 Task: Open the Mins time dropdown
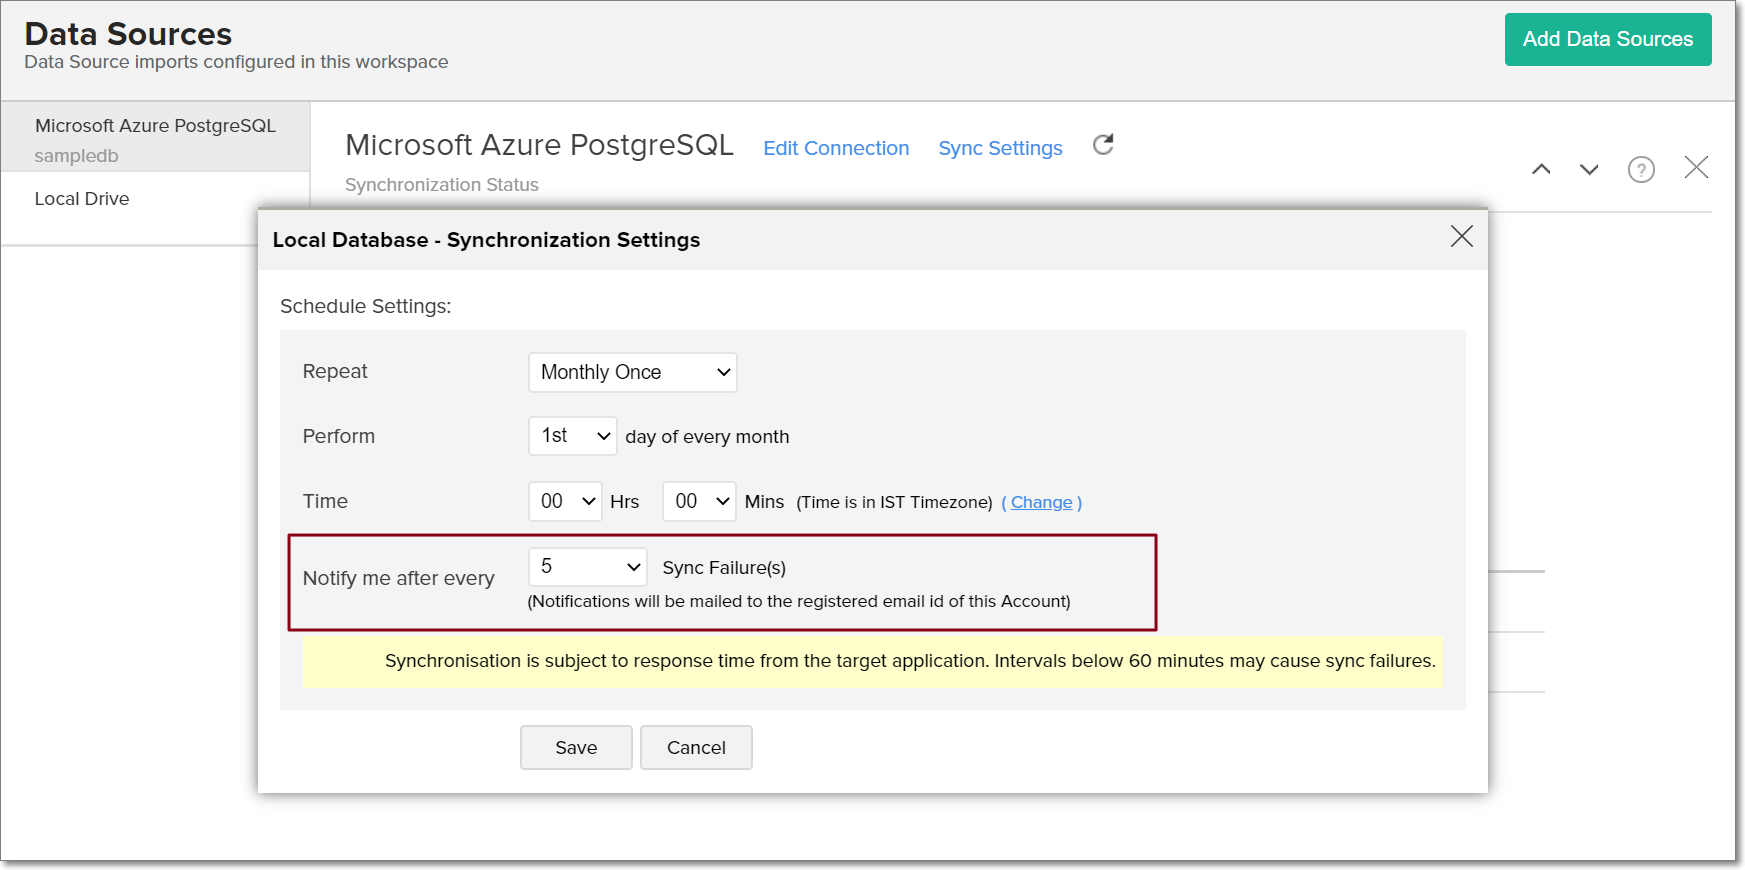pyautogui.click(x=699, y=501)
